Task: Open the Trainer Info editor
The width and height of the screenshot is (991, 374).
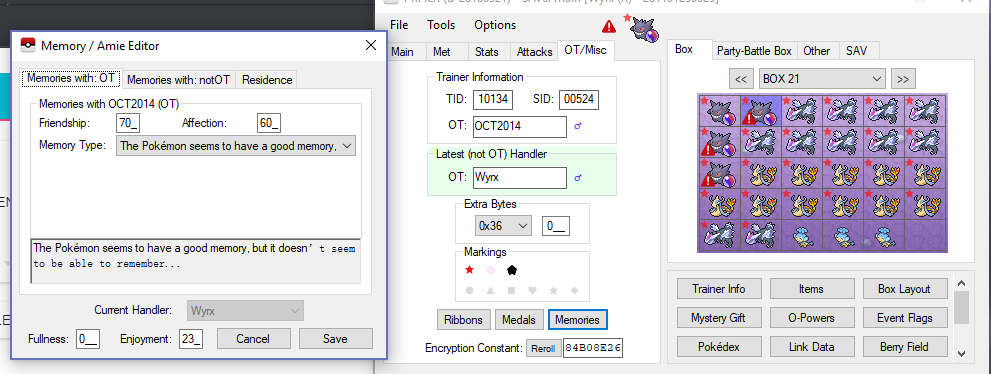Action: 719,289
